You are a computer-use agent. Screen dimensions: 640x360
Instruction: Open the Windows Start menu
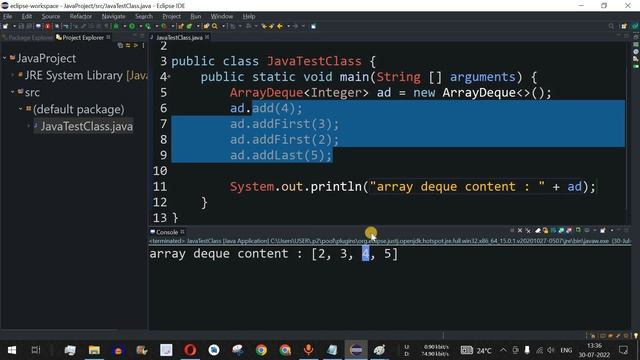pyautogui.click(x=12, y=350)
